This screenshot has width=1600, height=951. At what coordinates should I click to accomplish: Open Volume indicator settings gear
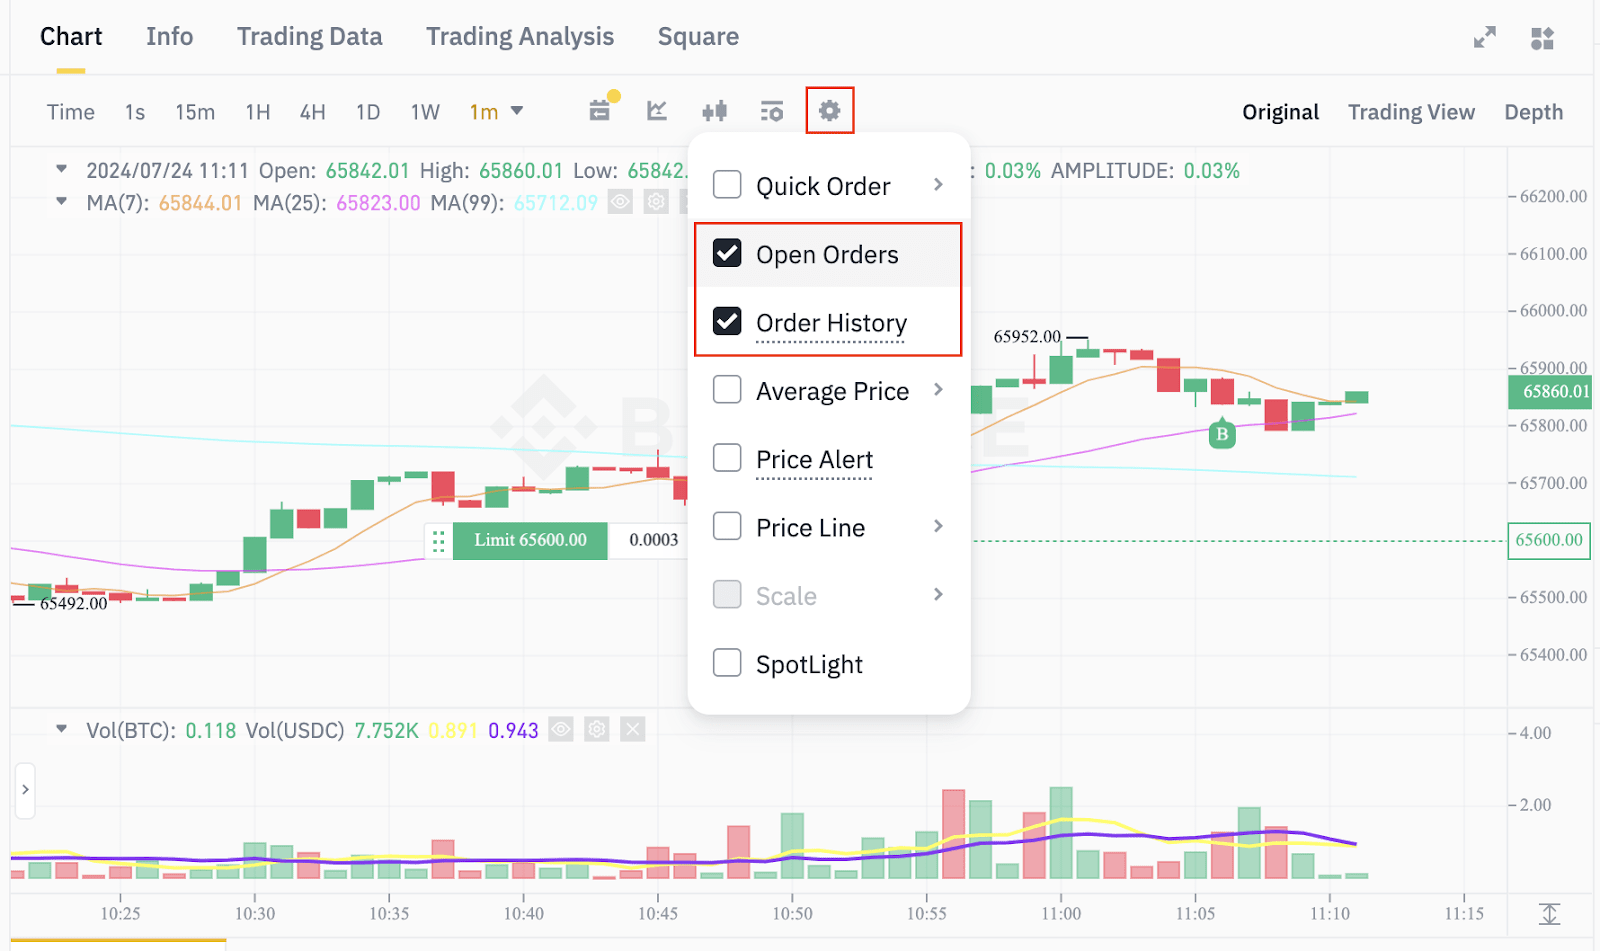(597, 730)
